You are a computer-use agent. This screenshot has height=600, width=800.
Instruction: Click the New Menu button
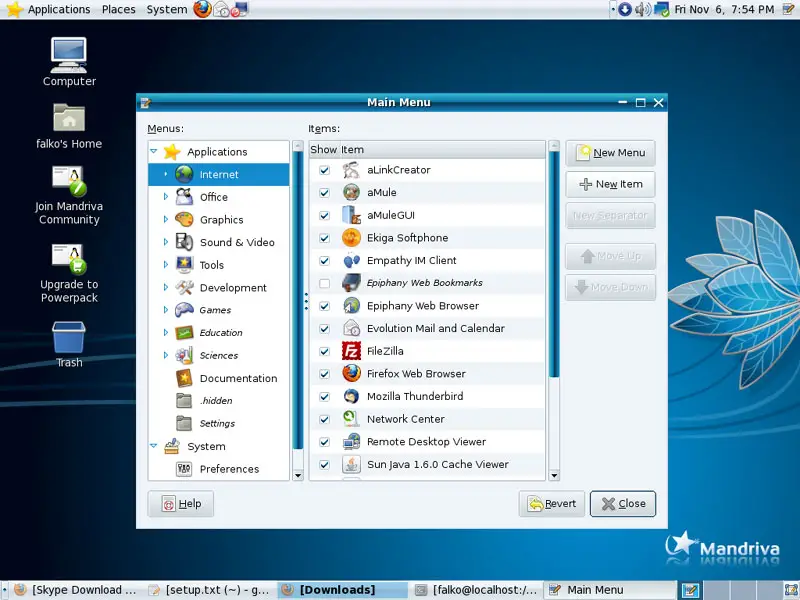click(610, 153)
